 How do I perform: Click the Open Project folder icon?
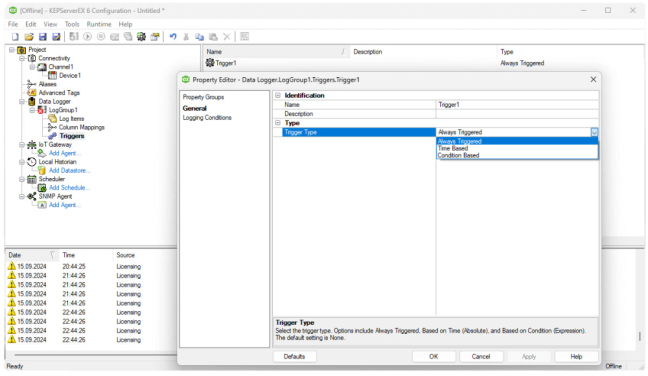[x=29, y=37]
